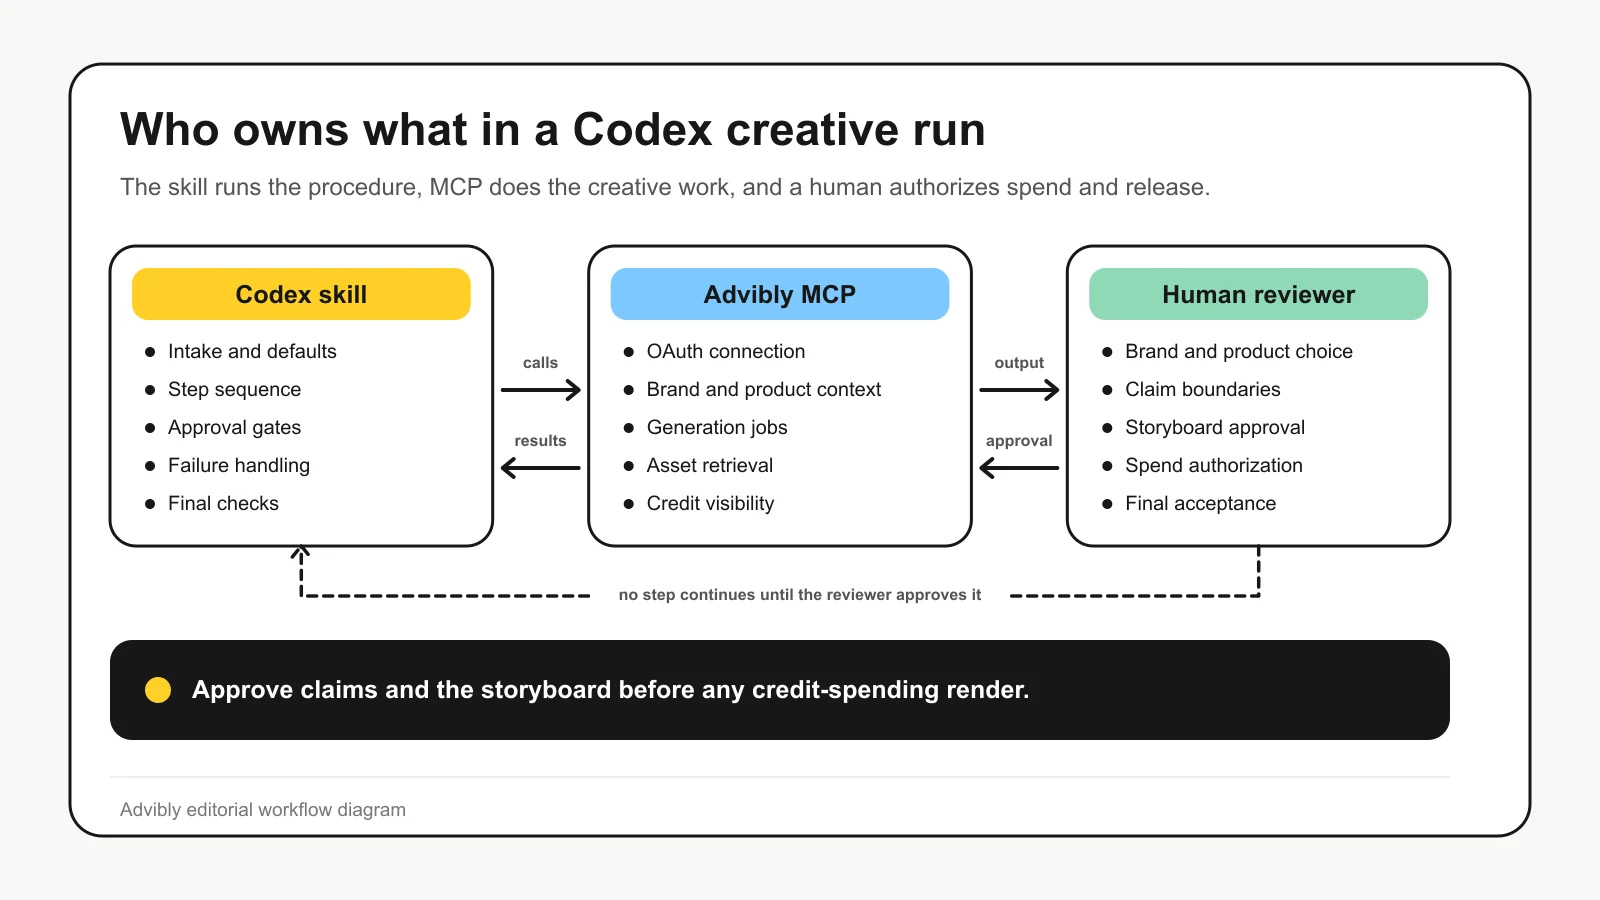Select the blue 'Advibly MCP' header
This screenshot has width=1600, height=900.
click(x=780, y=294)
